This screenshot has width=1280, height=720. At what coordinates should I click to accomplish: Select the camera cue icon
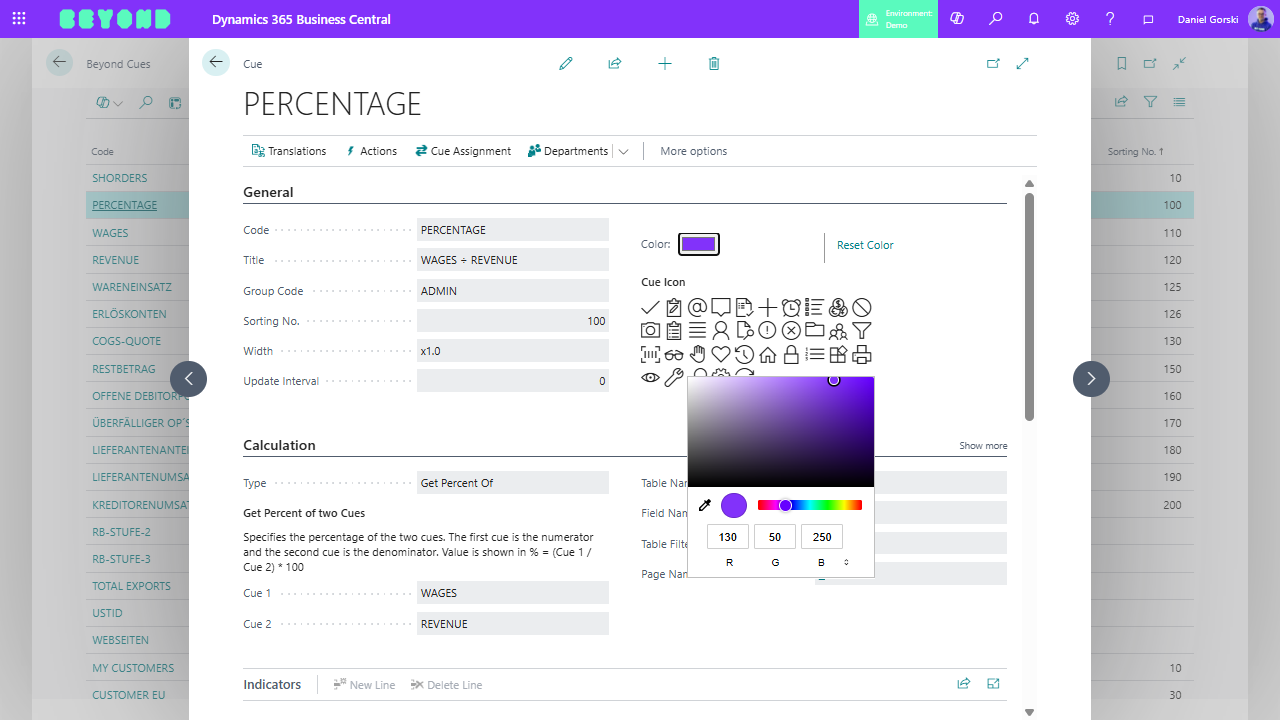(x=651, y=330)
